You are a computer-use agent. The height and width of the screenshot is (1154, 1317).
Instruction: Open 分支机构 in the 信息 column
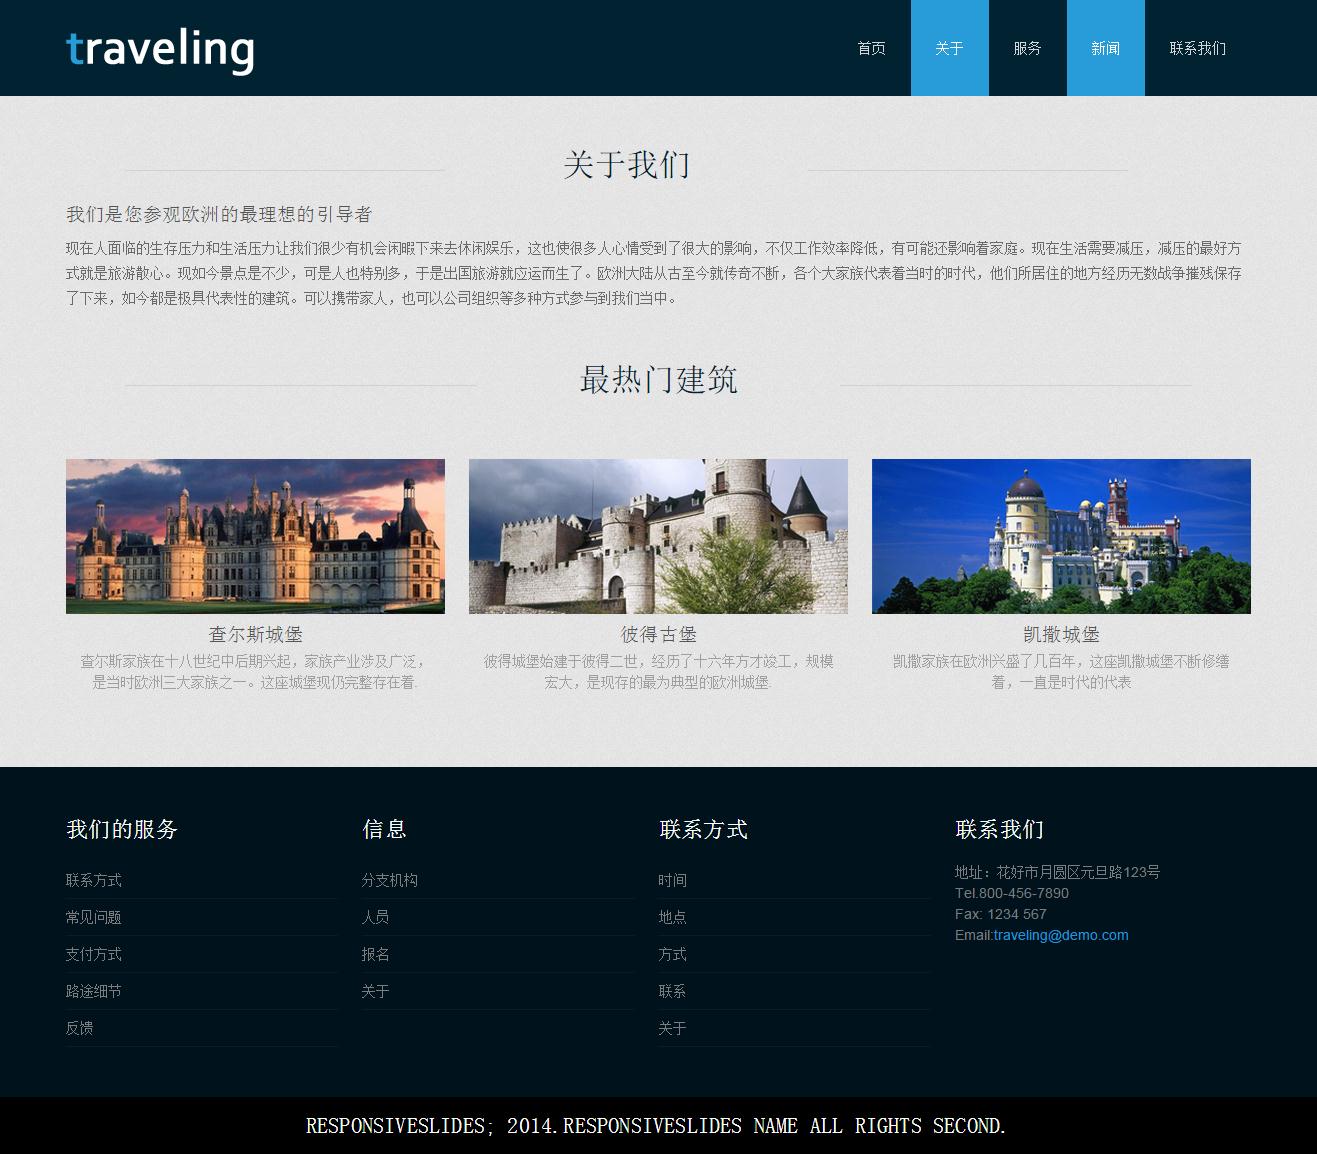pos(390,880)
